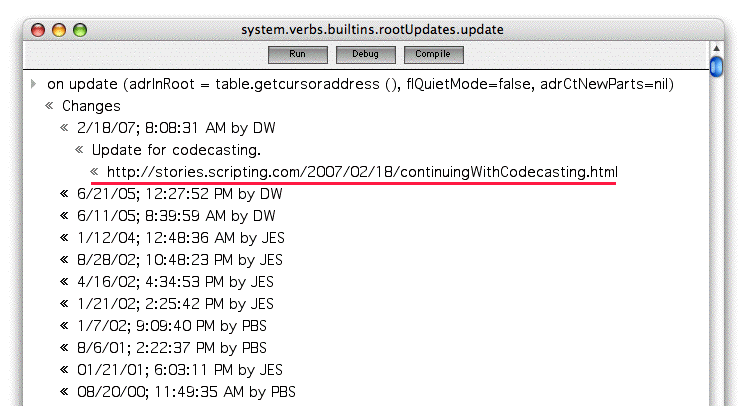744x406 pixels.
Task: Click the window title rootUpdates.update
Action: coord(373,29)
